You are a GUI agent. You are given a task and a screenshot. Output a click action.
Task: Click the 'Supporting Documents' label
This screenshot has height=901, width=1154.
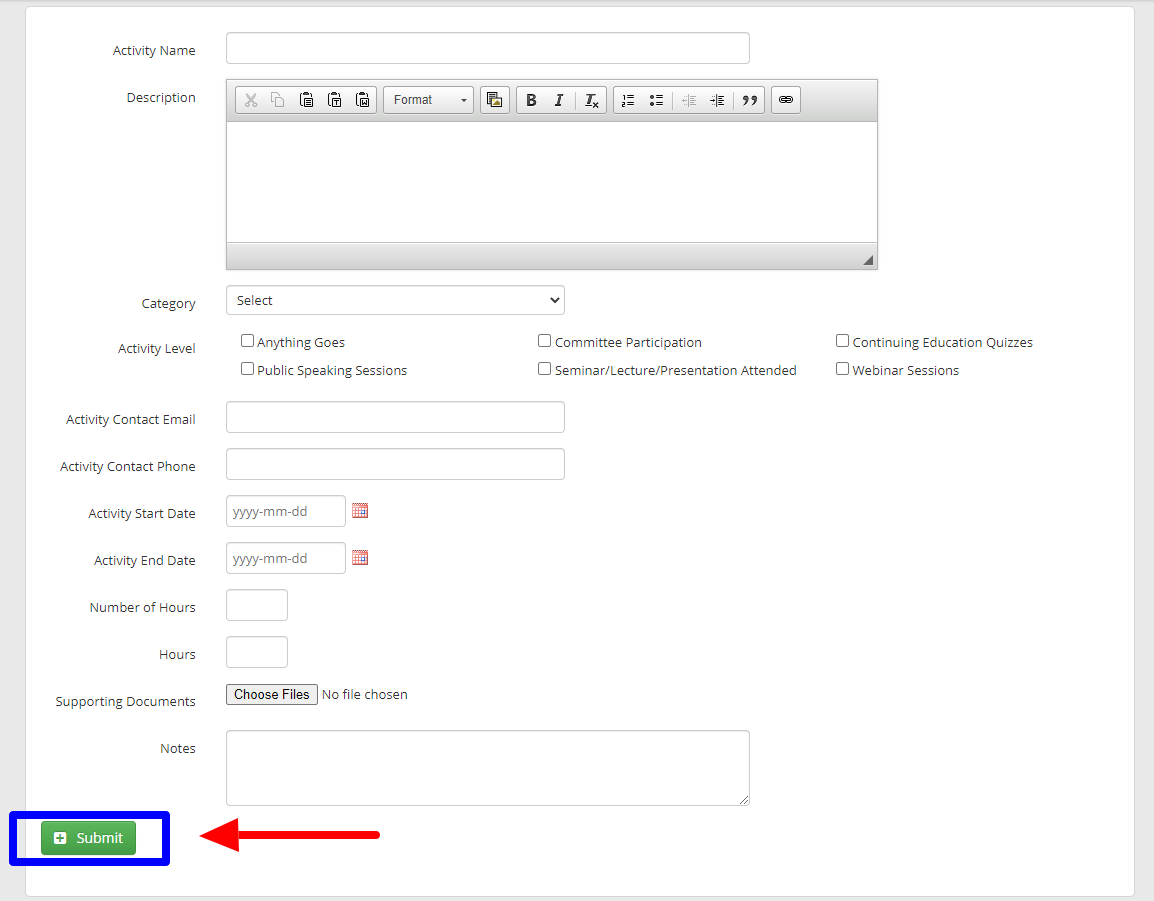[x=125, y=702]
